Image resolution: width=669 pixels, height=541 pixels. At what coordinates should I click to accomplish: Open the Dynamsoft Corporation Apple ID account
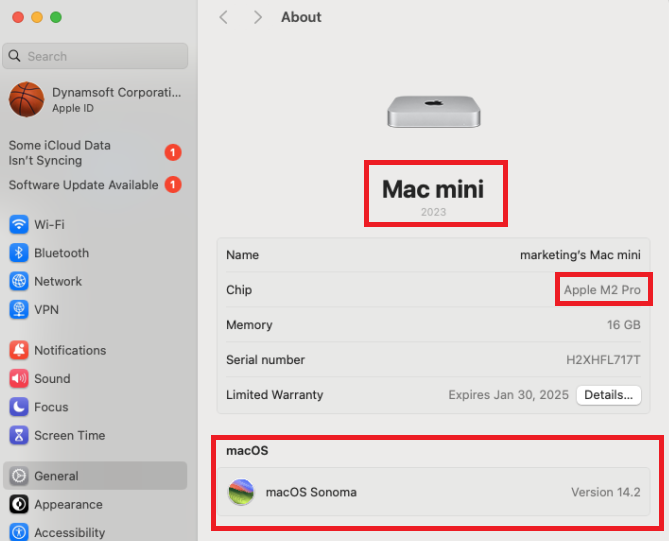pos(95,99)
